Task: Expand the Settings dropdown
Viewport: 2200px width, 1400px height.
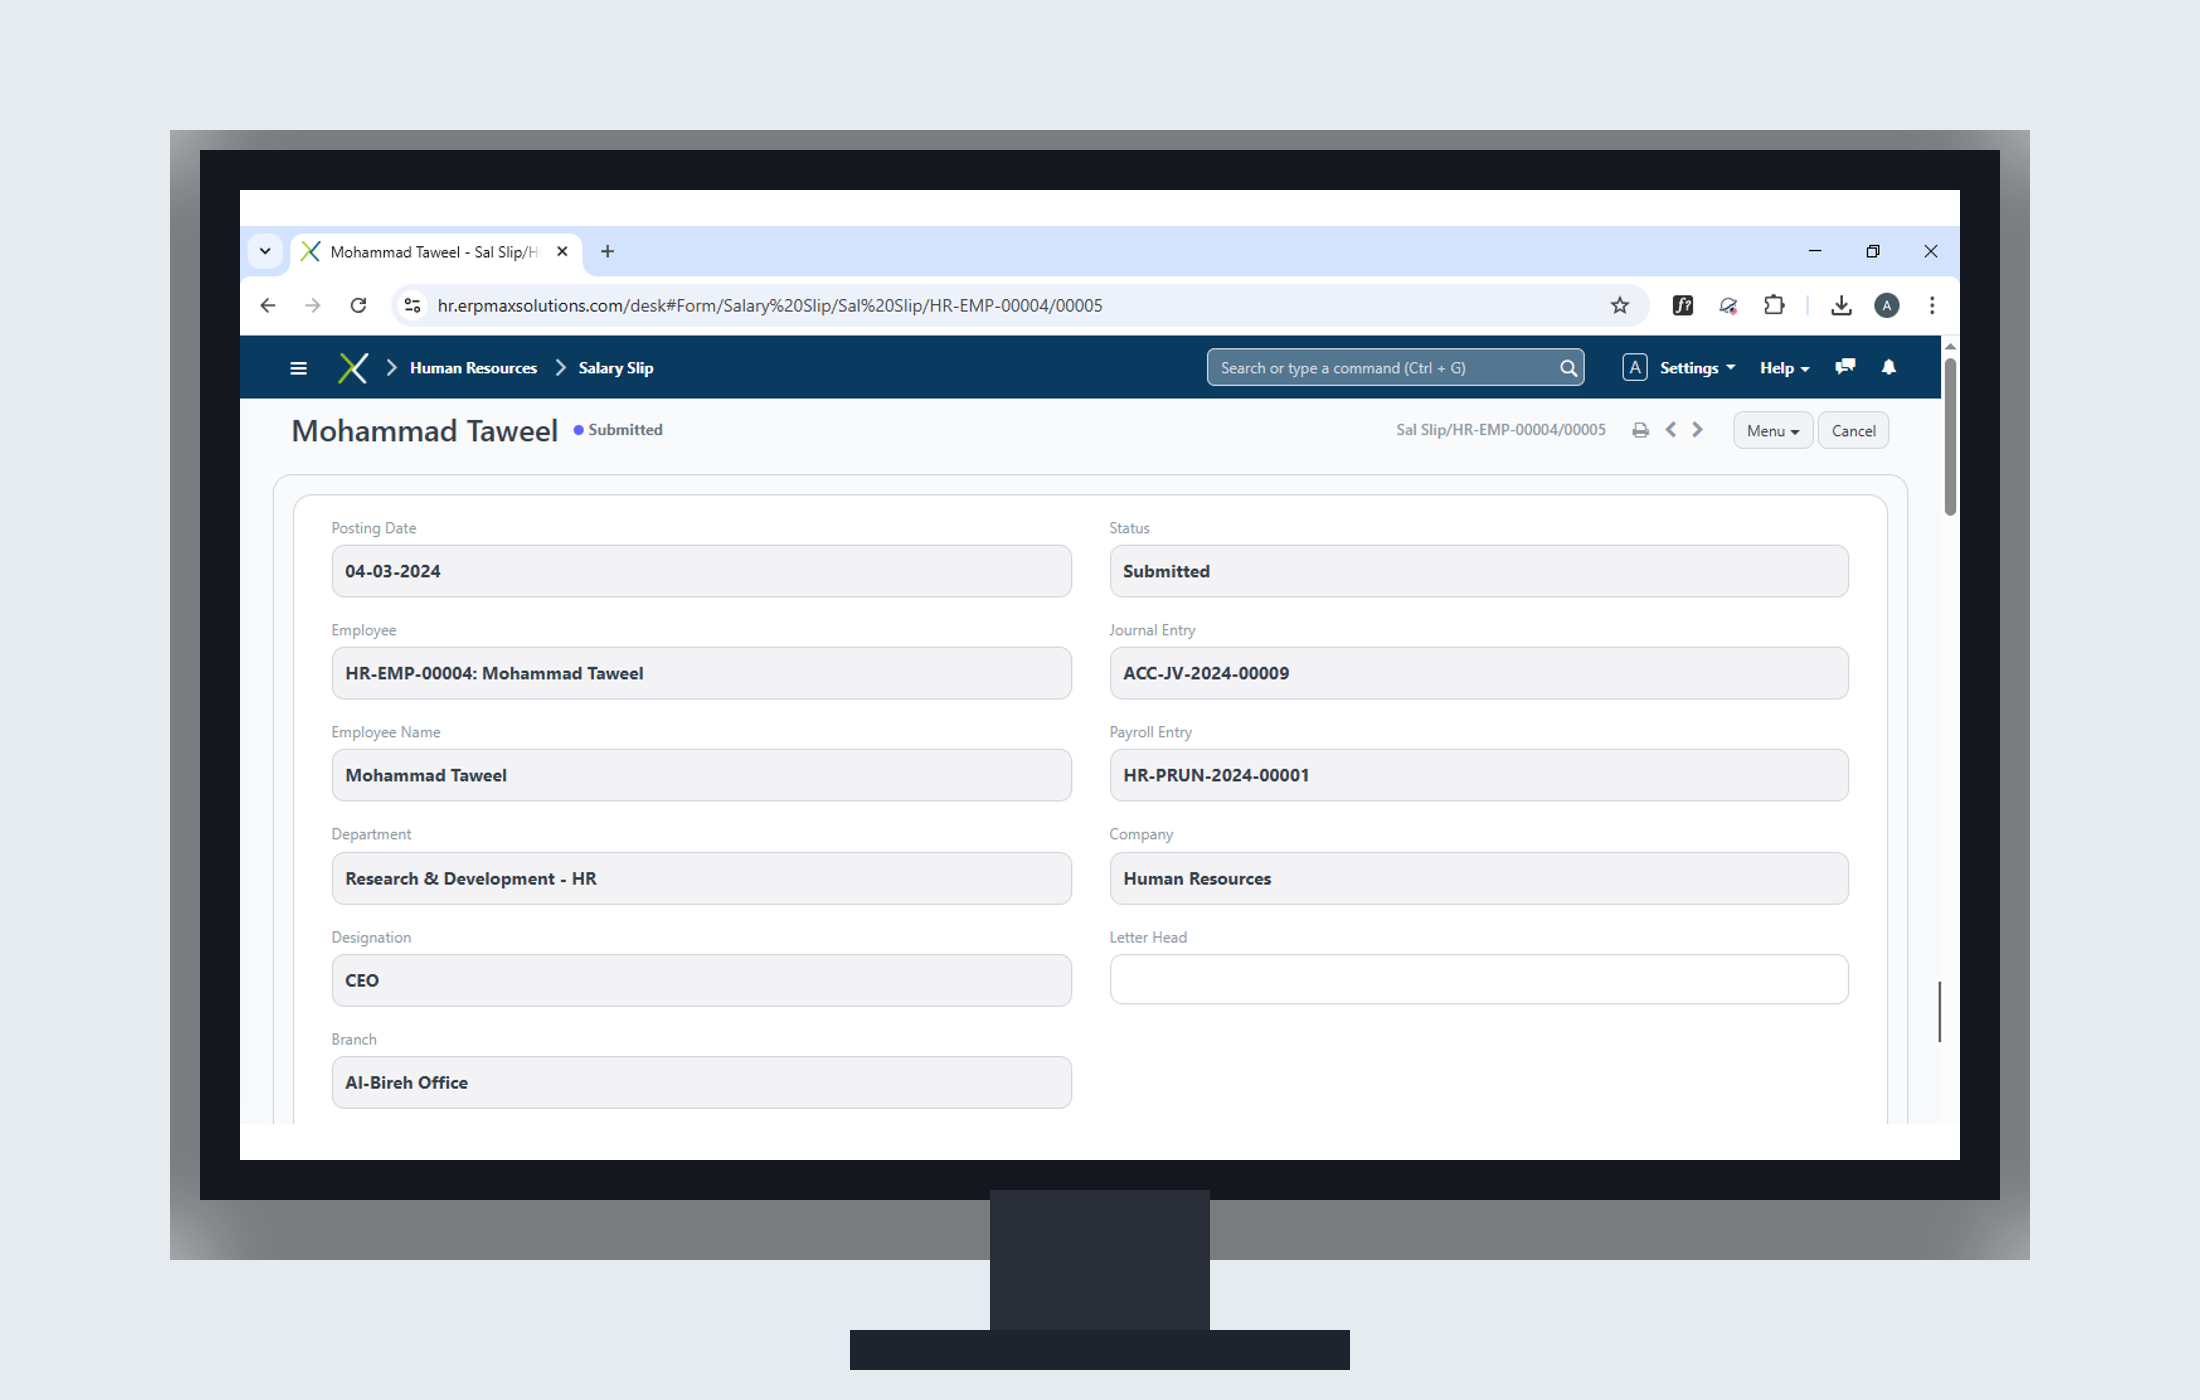Action: [x=1696, y=368]
